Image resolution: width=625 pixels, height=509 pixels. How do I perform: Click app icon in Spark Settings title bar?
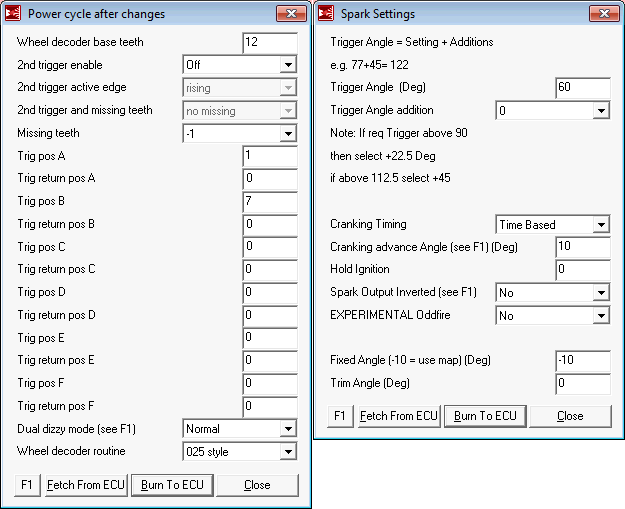(326, 14)
